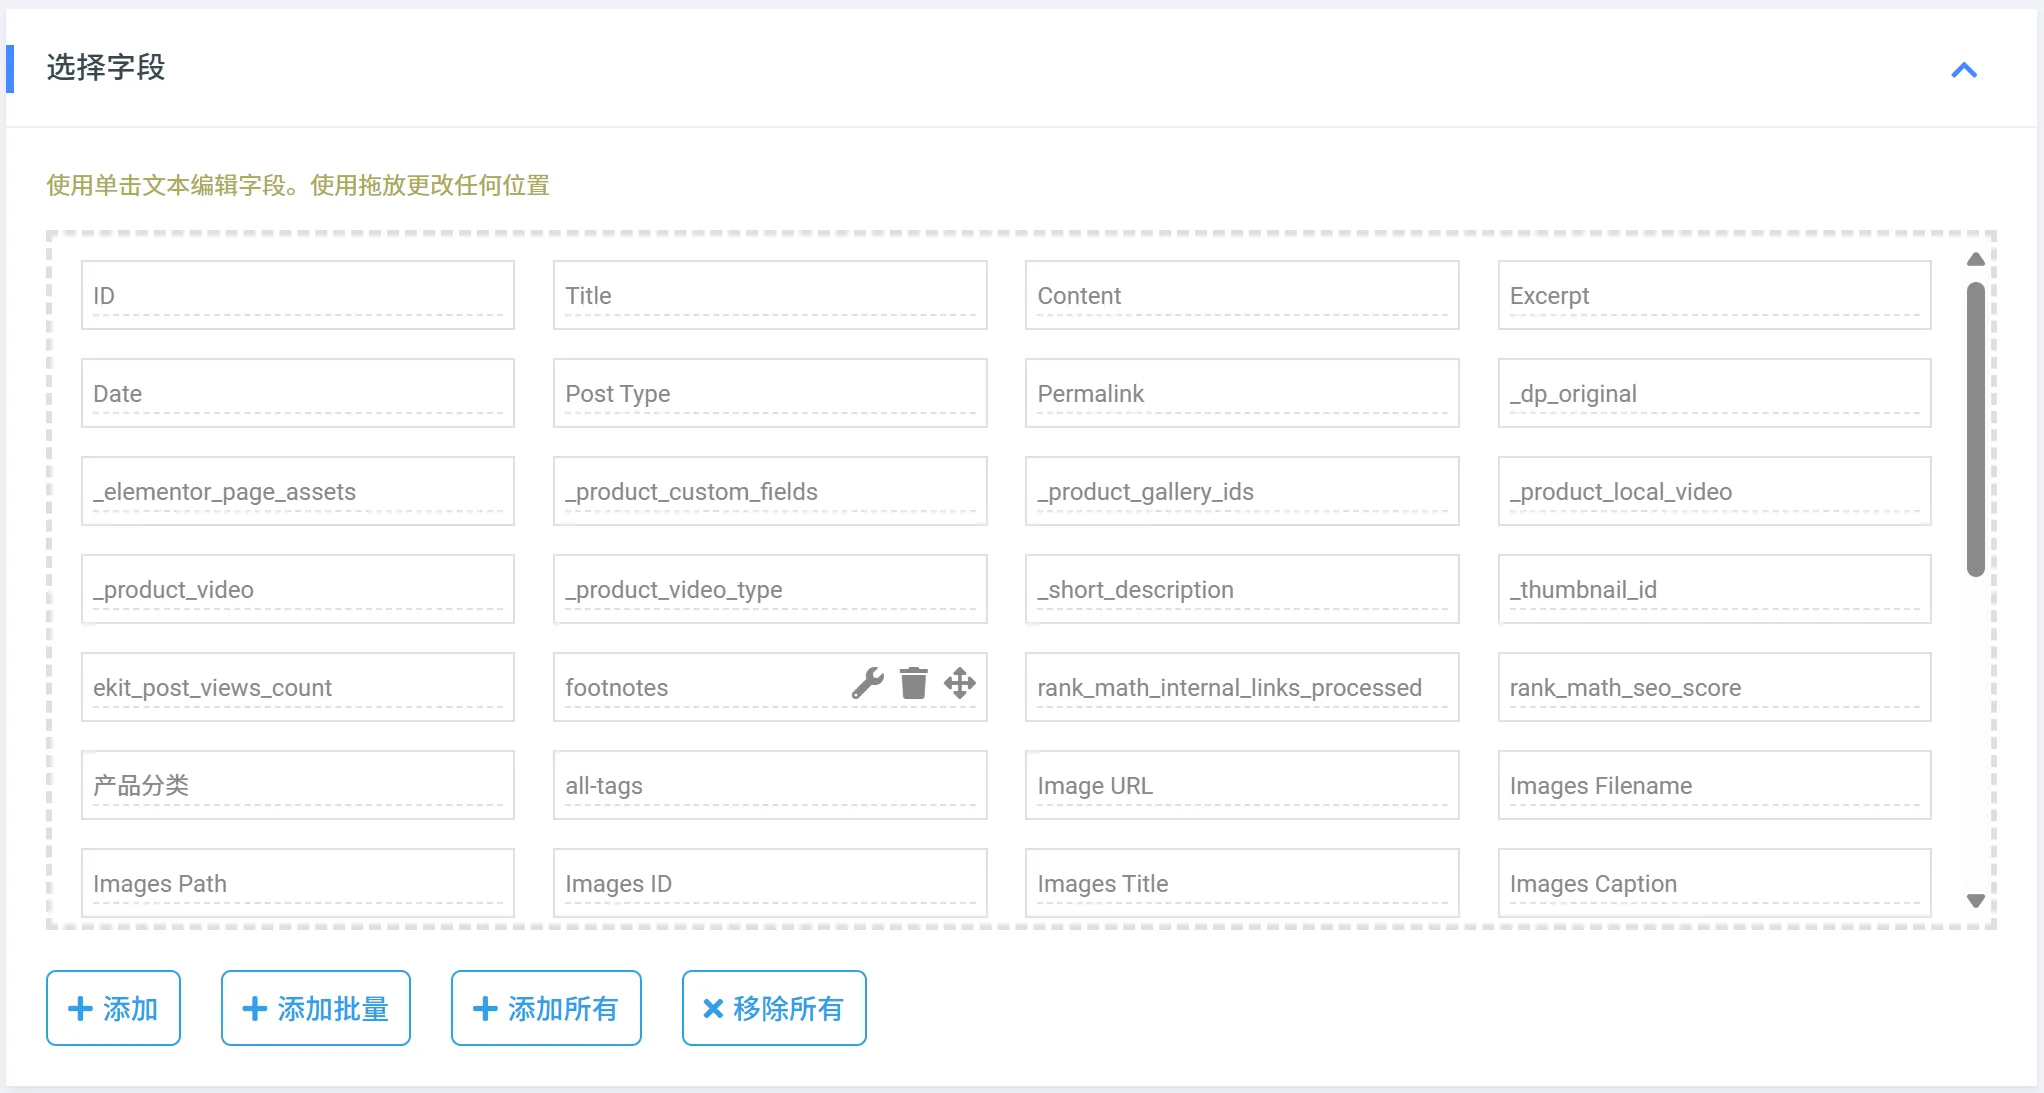Select the _product_gallery_ids field

(x=1242, y=492)
